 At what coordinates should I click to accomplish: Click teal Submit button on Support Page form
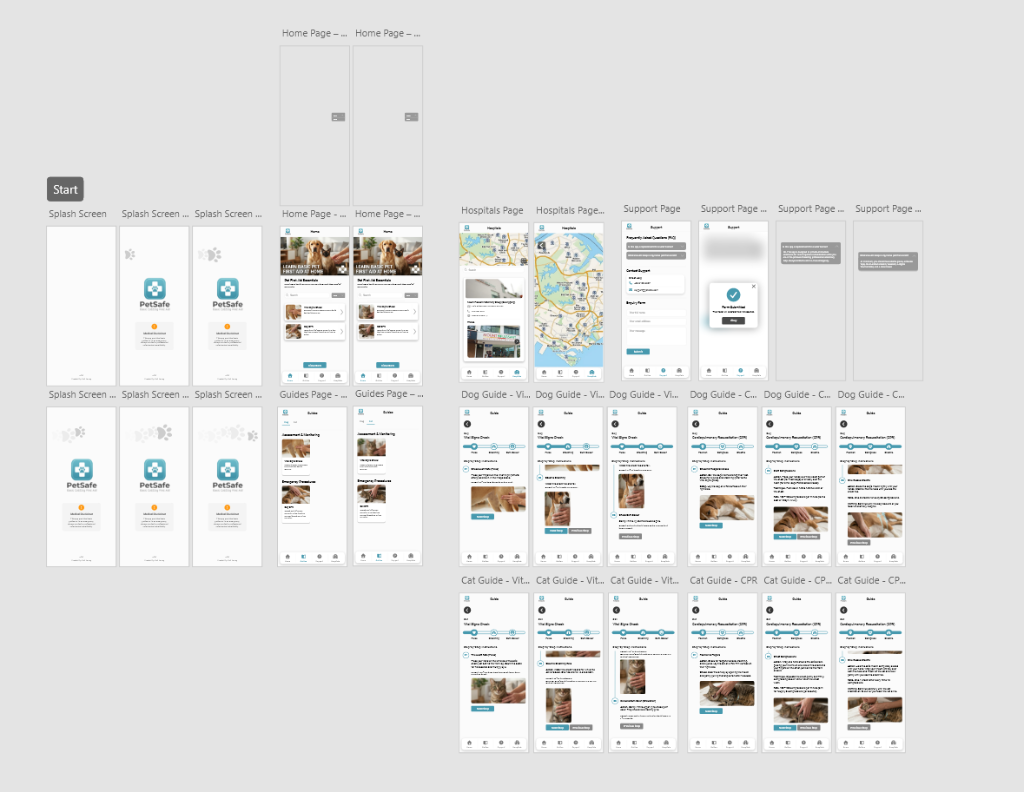pos(638,351)
